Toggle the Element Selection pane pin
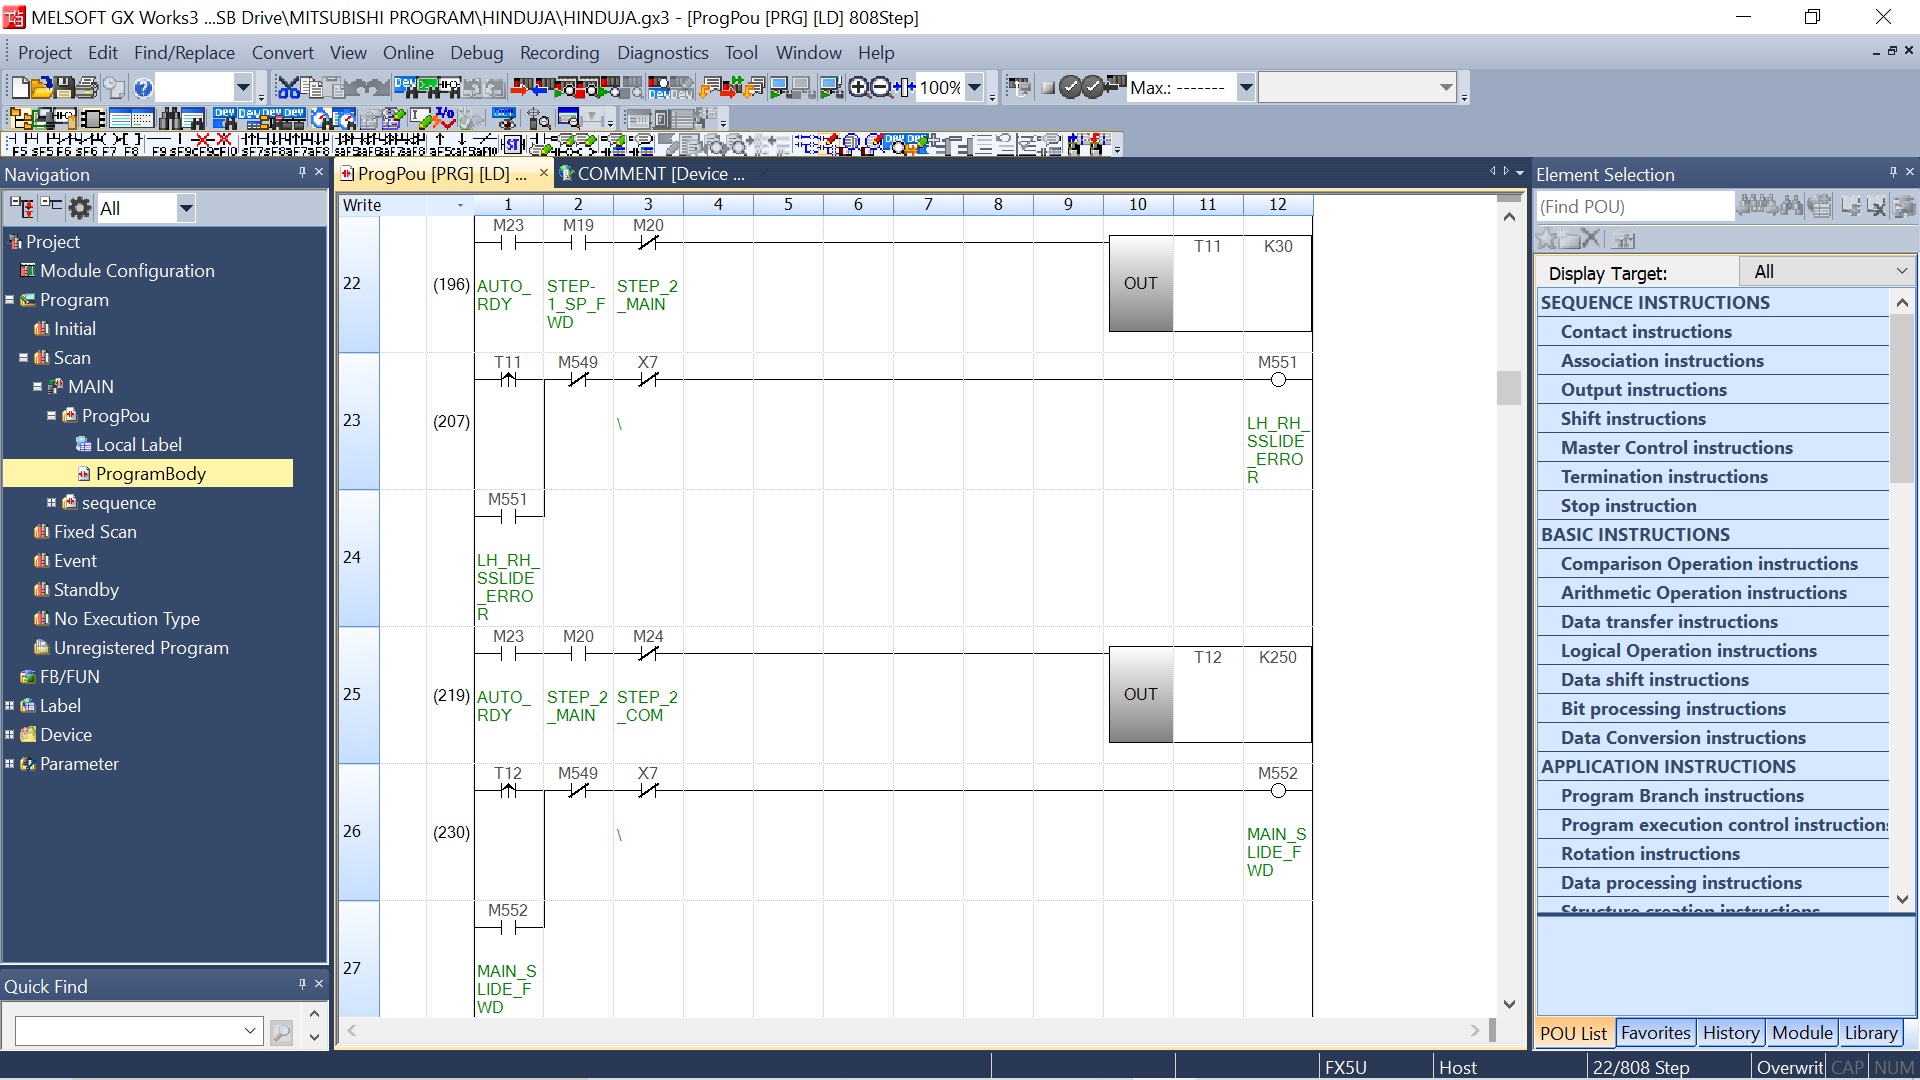The height and width of the screenshot is (1080, 1920). [x=1893, y=173]
